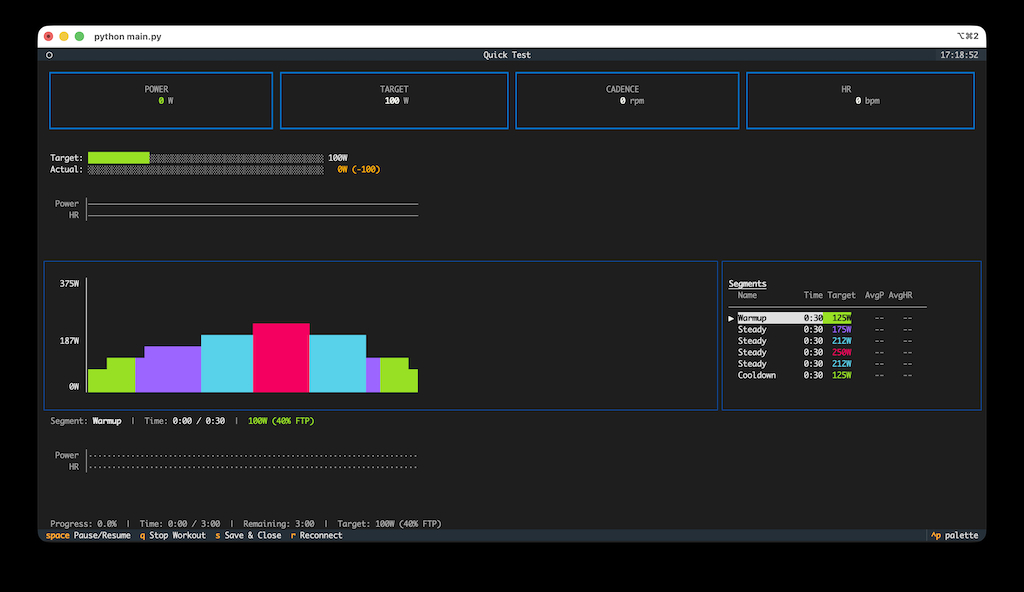Click the green window zoom button
Viewport: 1024px width, 592px height.
click(79, 36)
